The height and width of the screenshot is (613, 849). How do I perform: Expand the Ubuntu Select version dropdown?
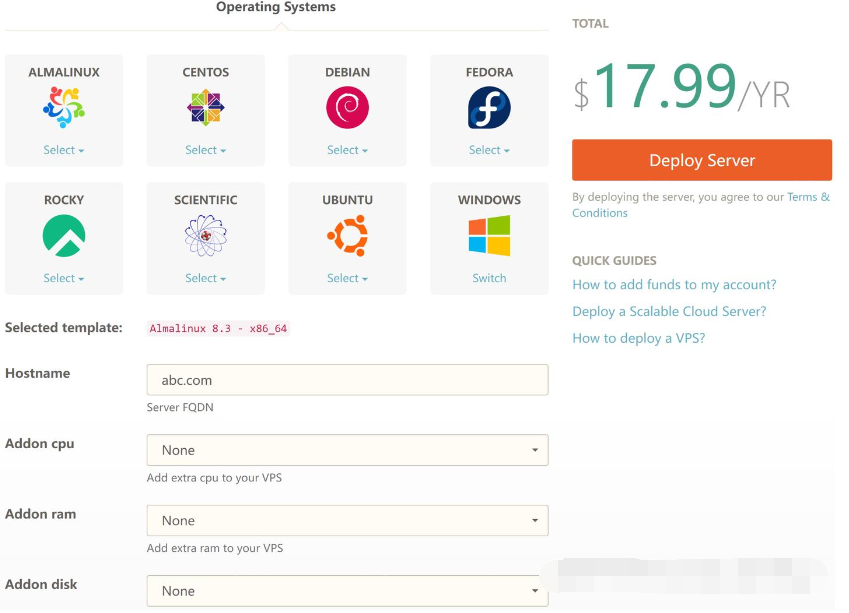click(x=347, y=278)
